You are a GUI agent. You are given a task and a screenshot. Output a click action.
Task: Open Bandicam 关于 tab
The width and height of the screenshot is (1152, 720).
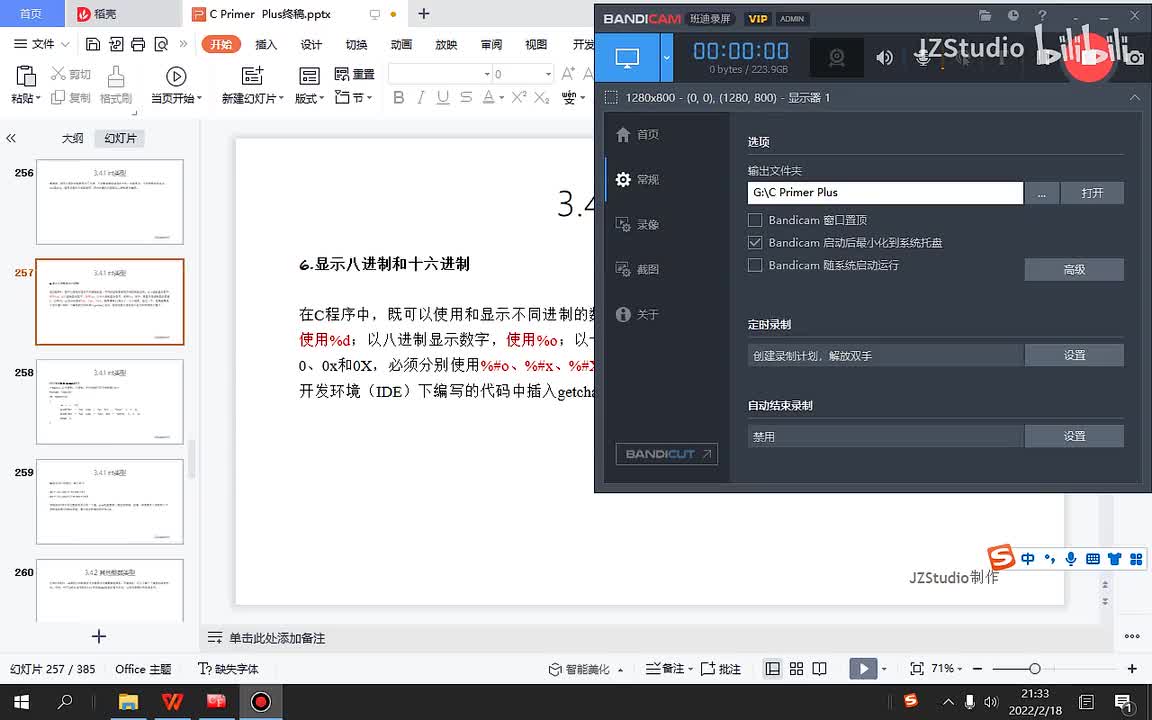coord(636,314)
